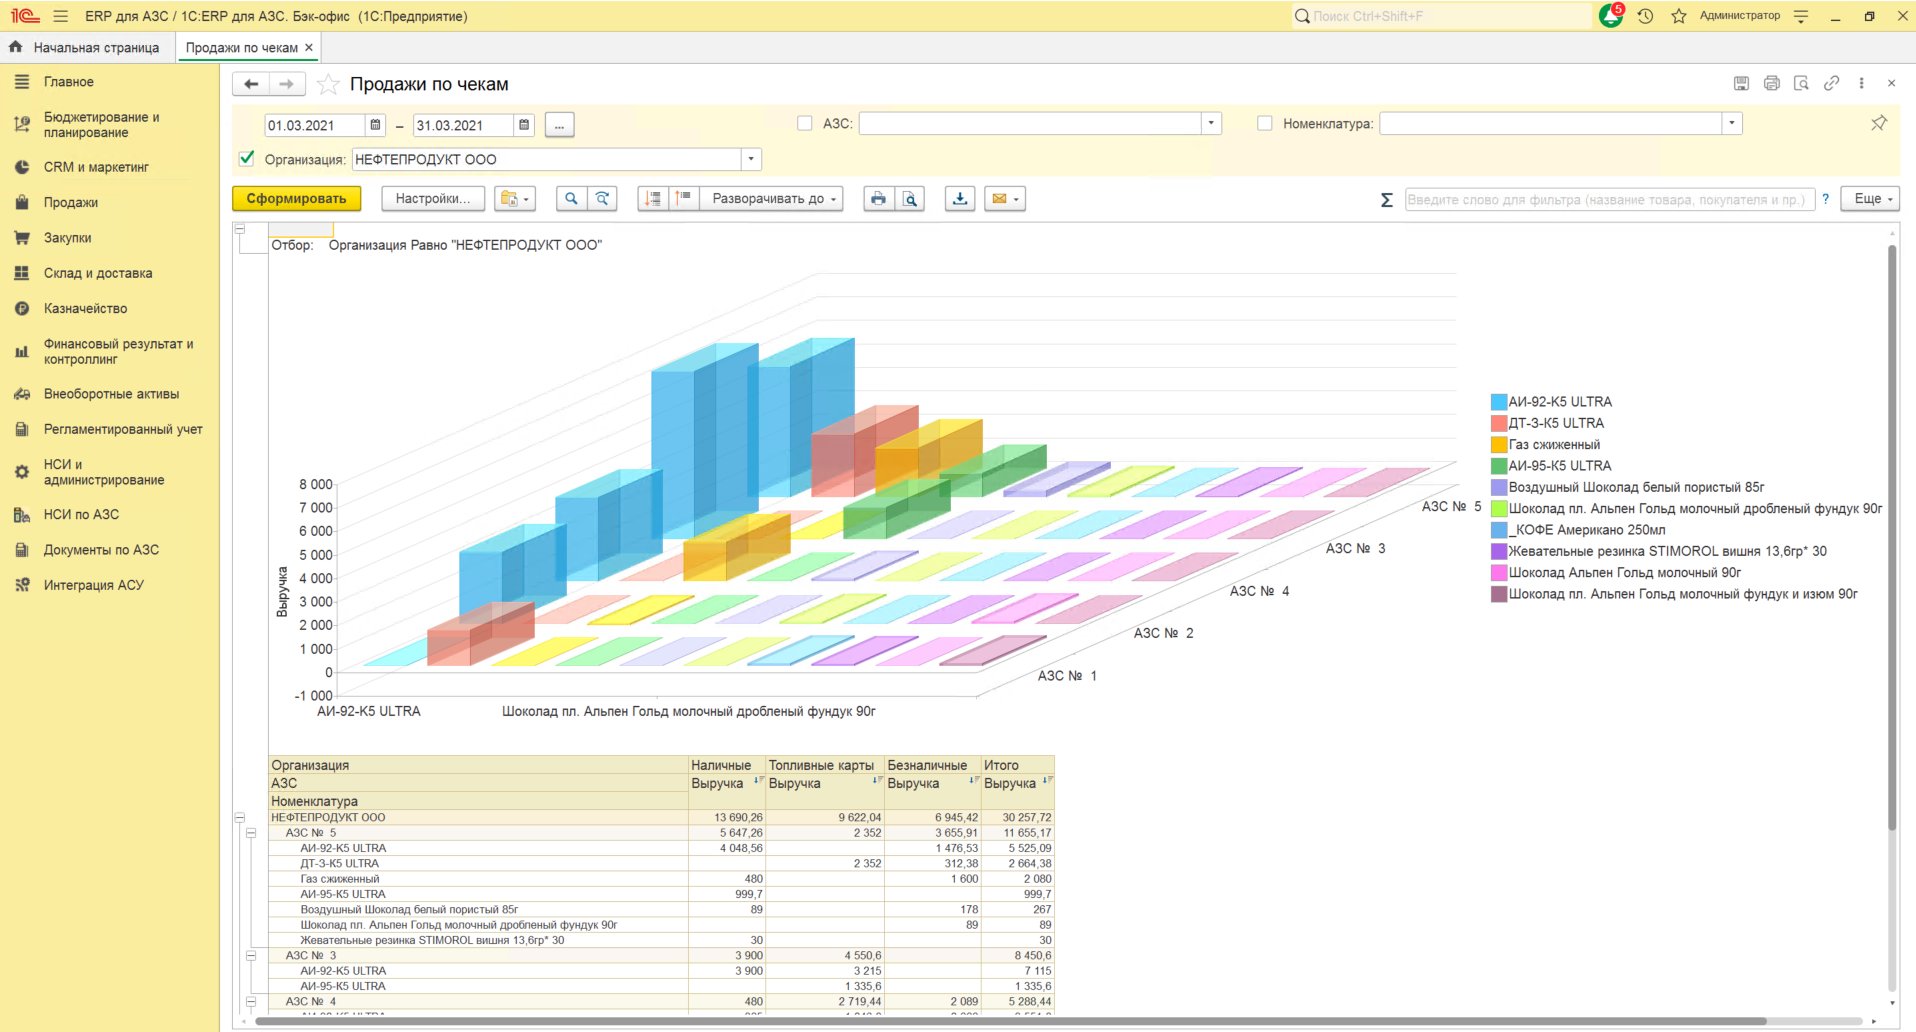Screen dimensions: 1916x1032
Task: Open the notifications bell icon
Action: (1611, 16)
